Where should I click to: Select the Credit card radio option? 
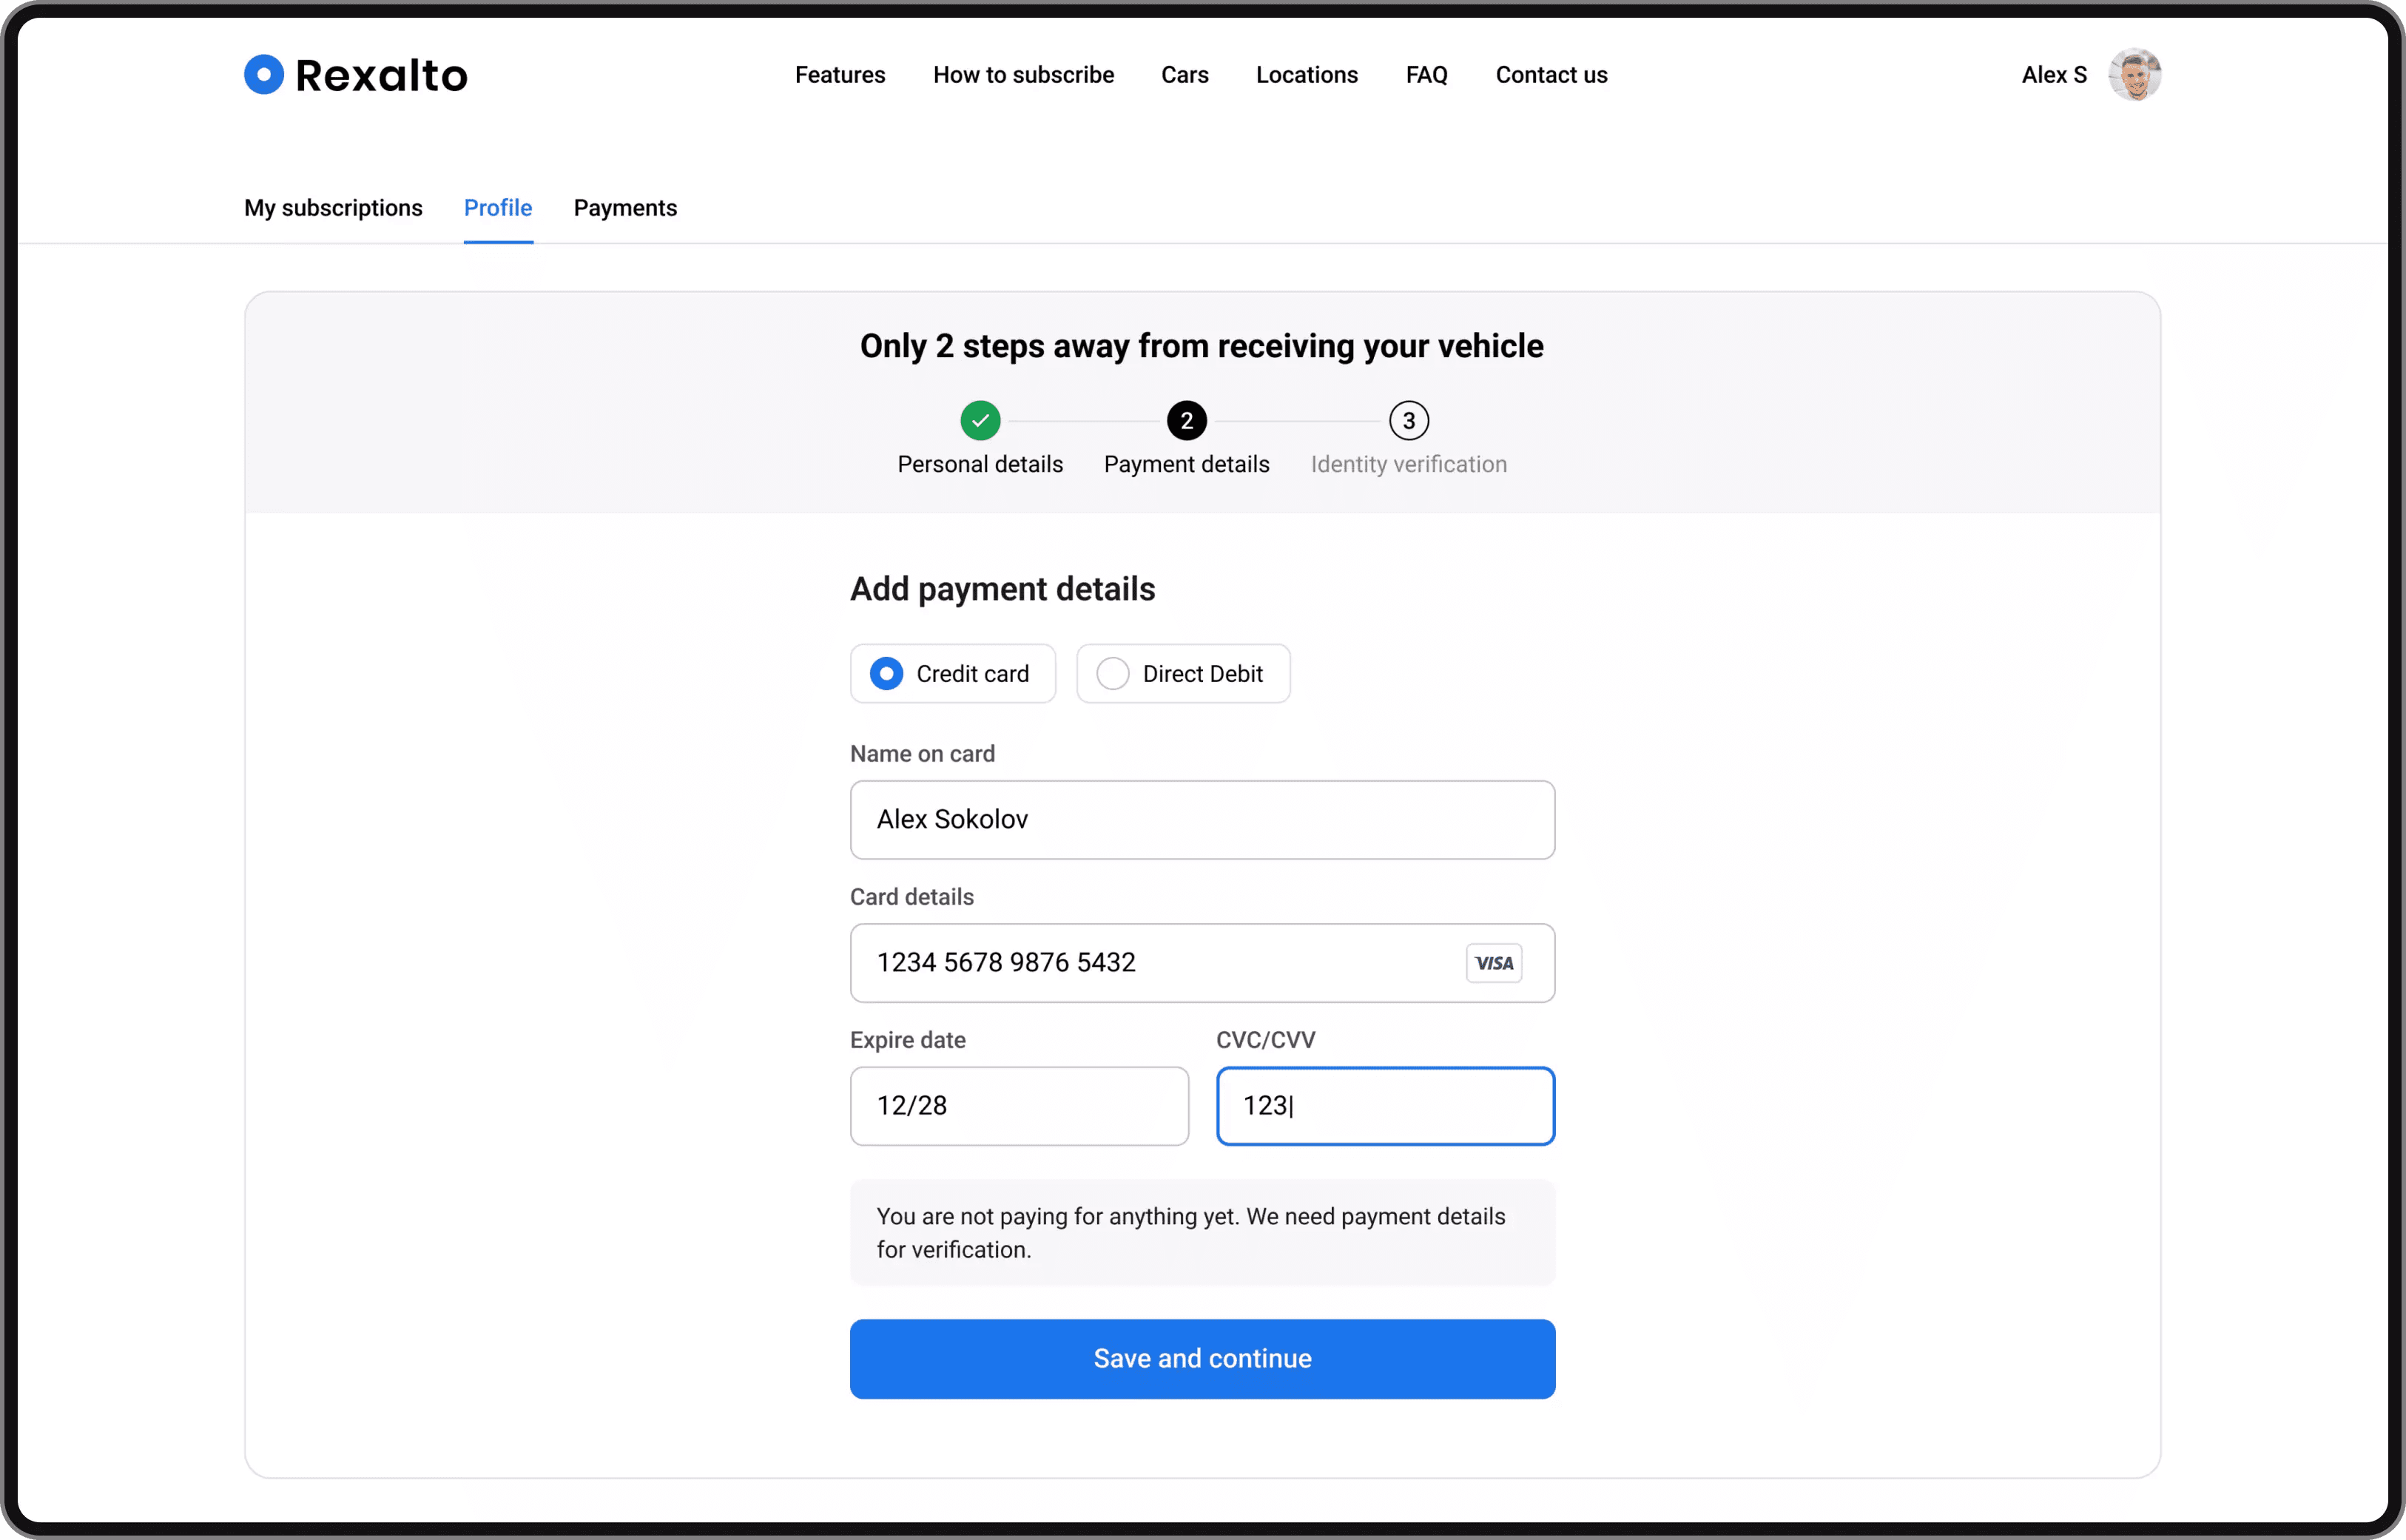pos(887,674)
